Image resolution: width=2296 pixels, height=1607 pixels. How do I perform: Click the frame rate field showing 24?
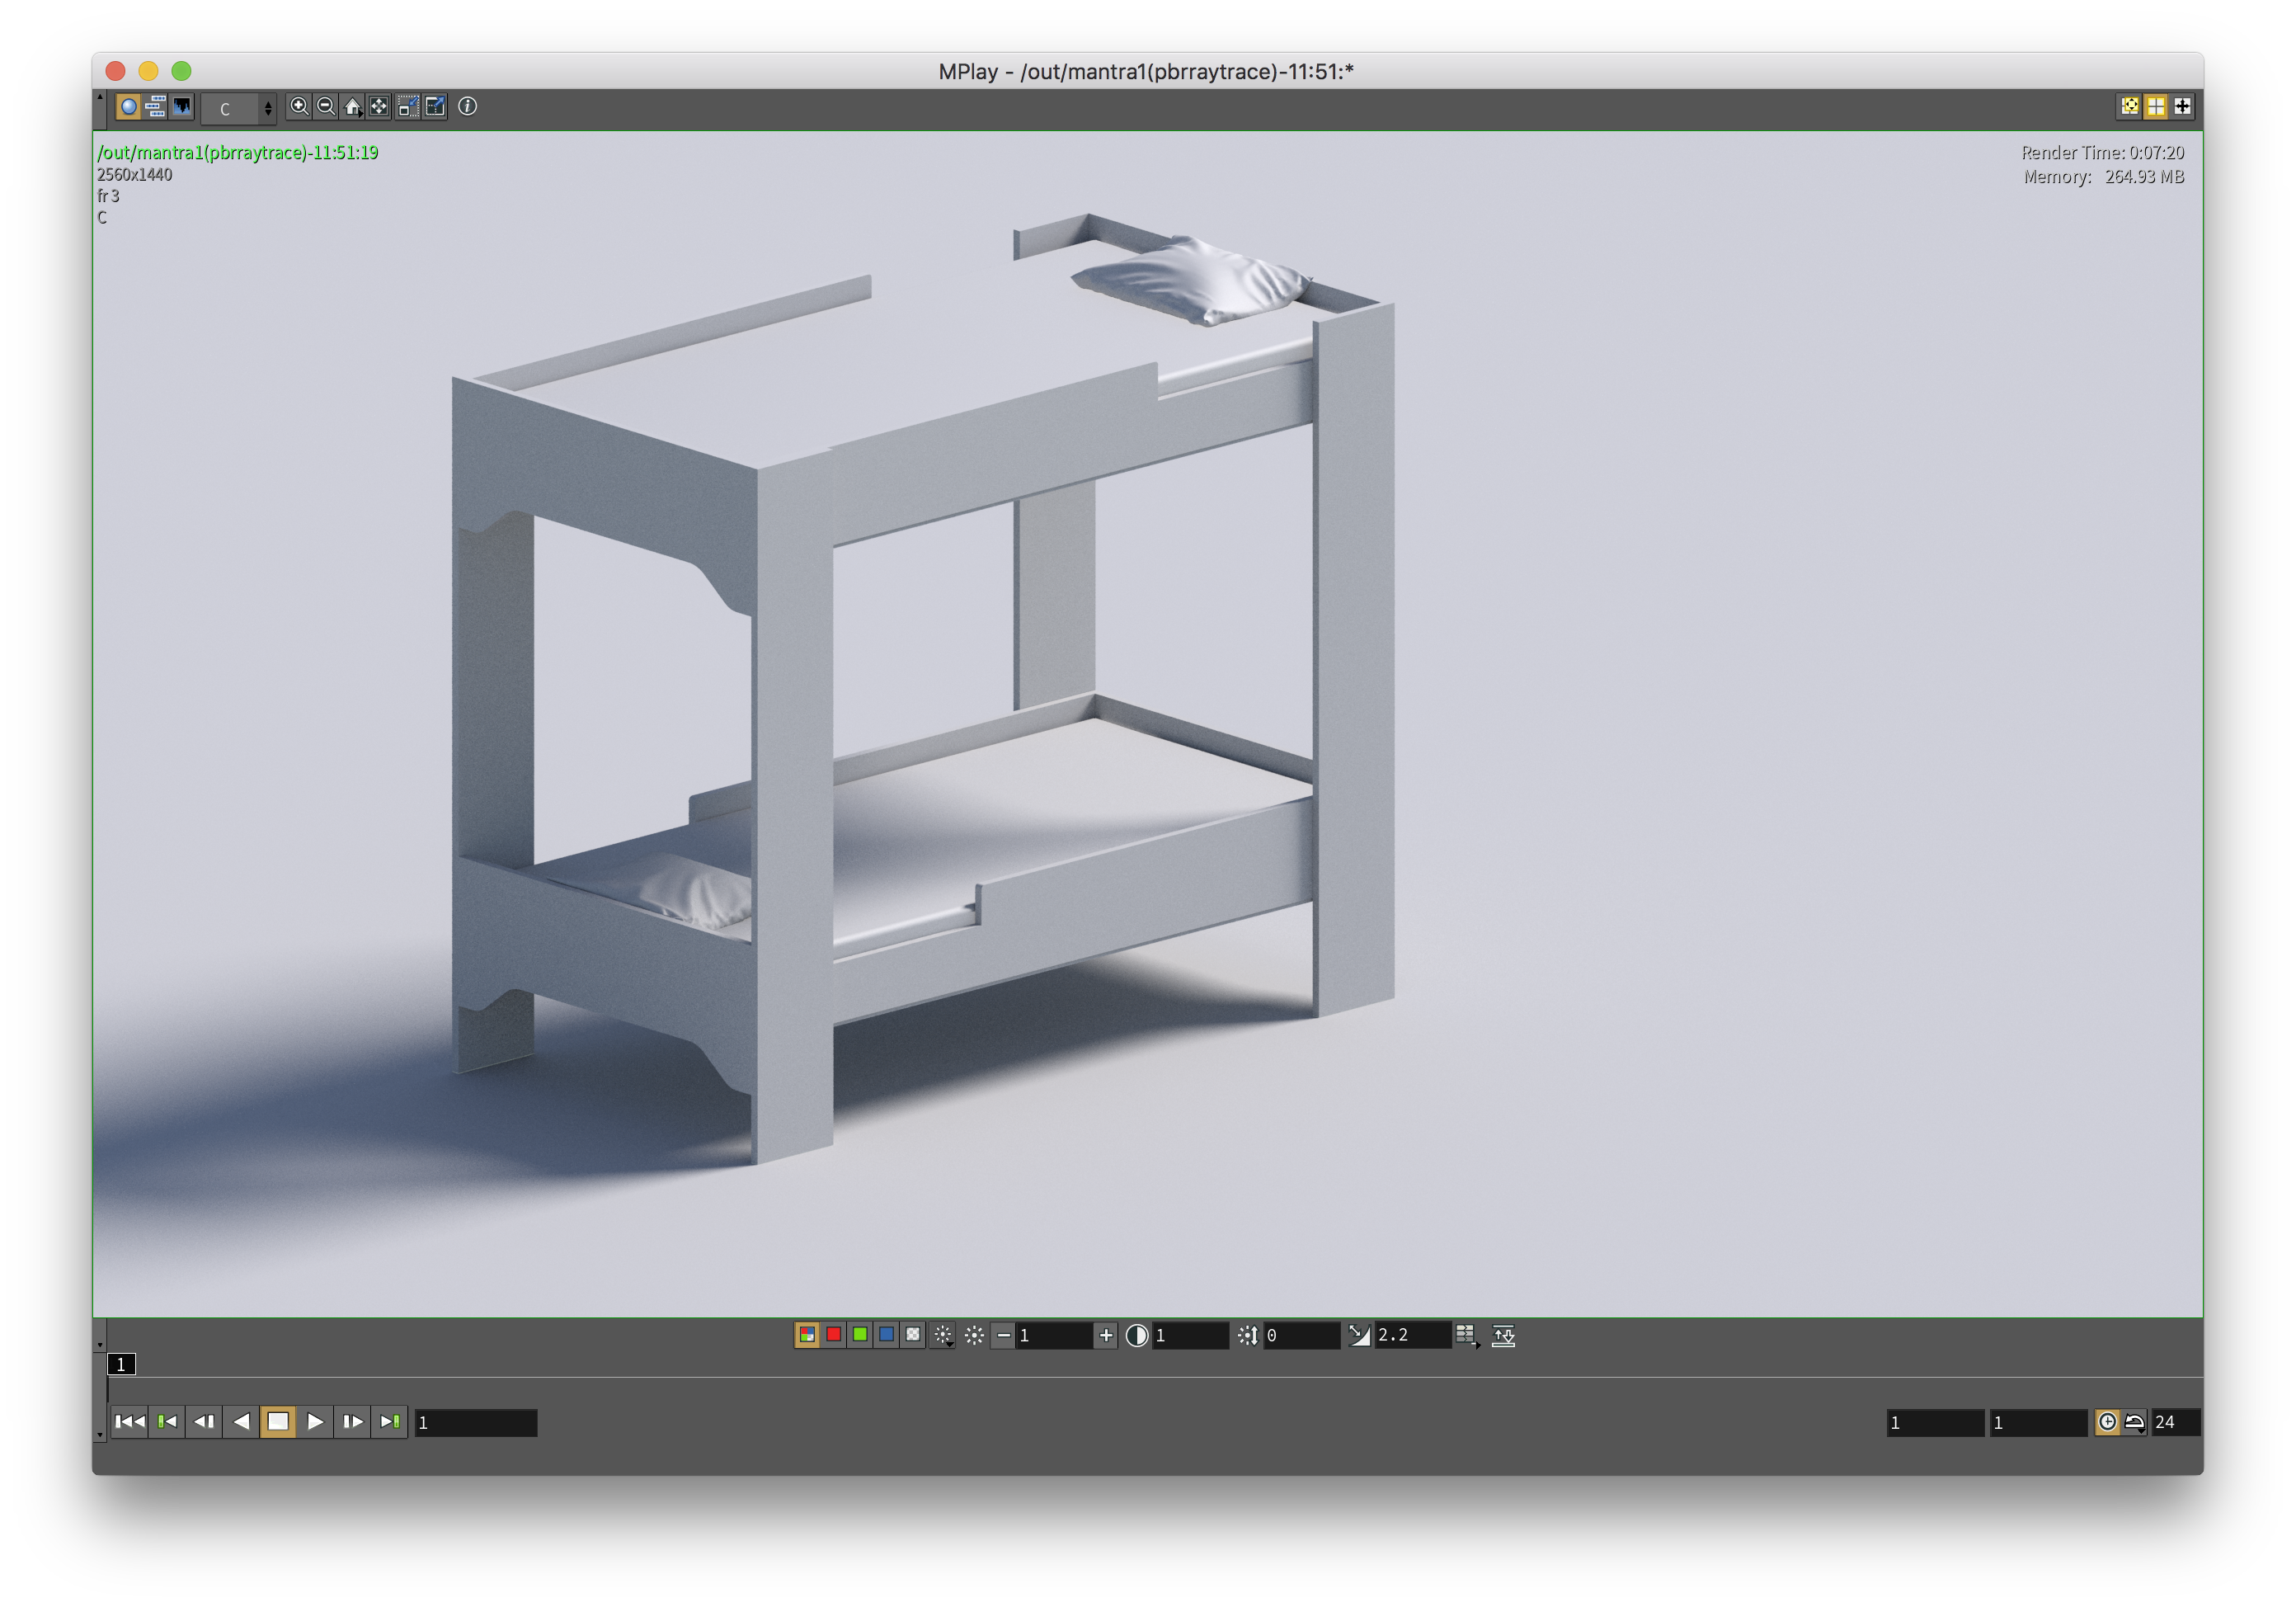click(2174, 1422)
